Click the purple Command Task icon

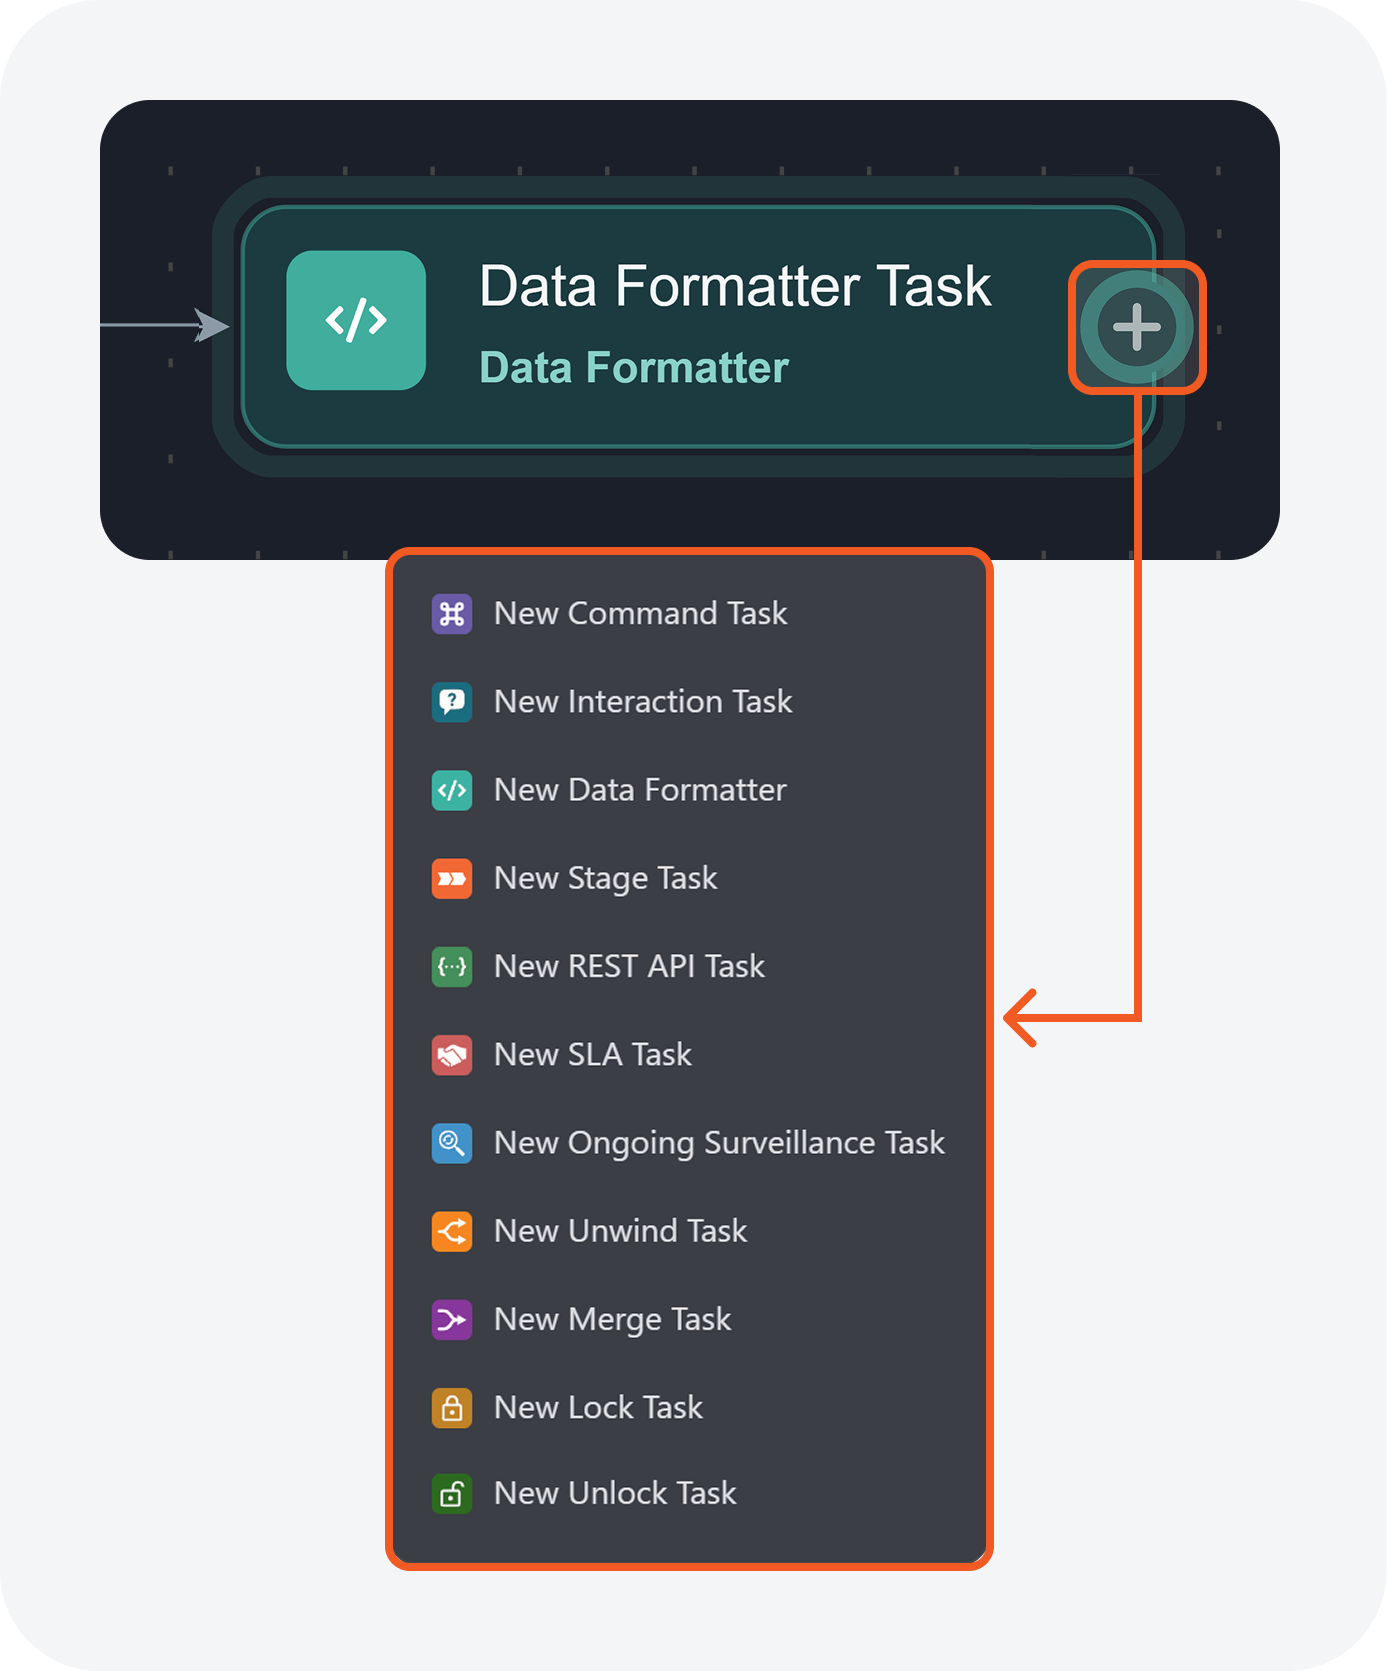point(452,614)
